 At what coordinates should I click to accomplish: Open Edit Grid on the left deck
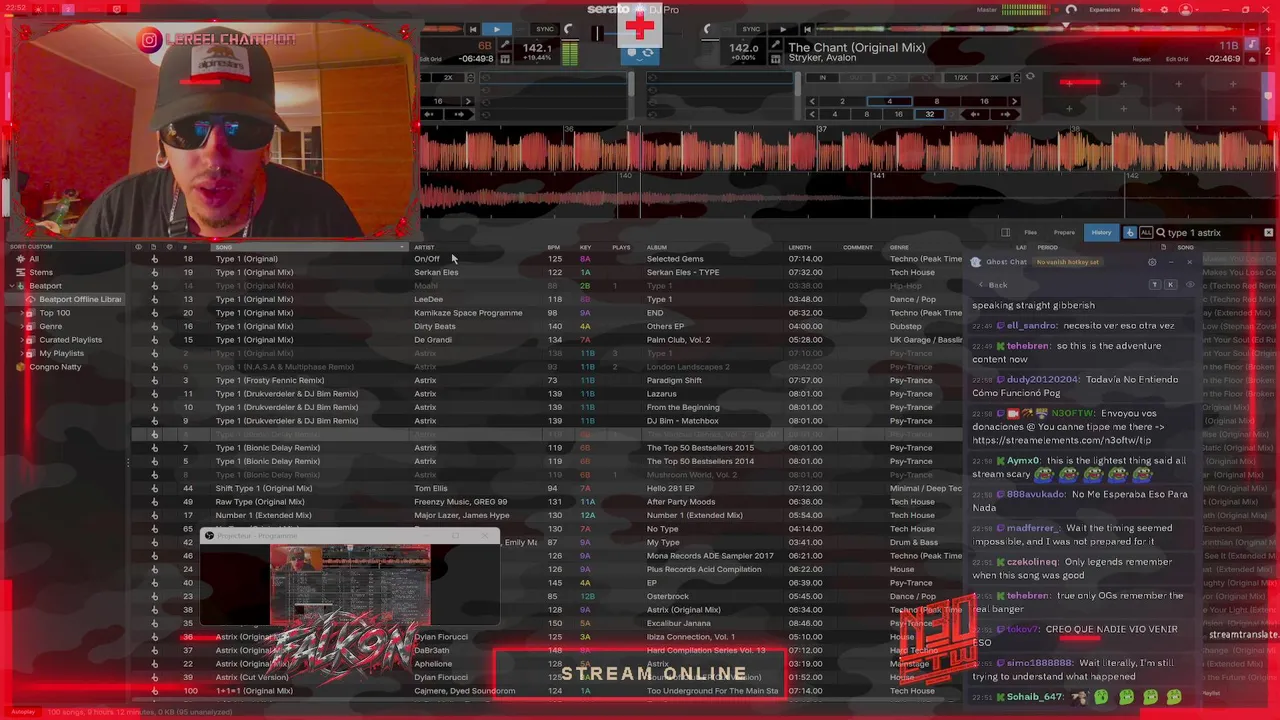430,59
